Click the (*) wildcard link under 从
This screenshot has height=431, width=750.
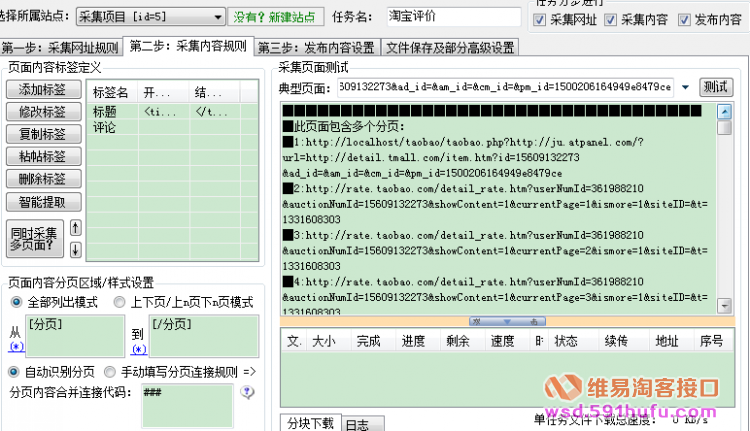pyautogui.click(x=16, y=347)
